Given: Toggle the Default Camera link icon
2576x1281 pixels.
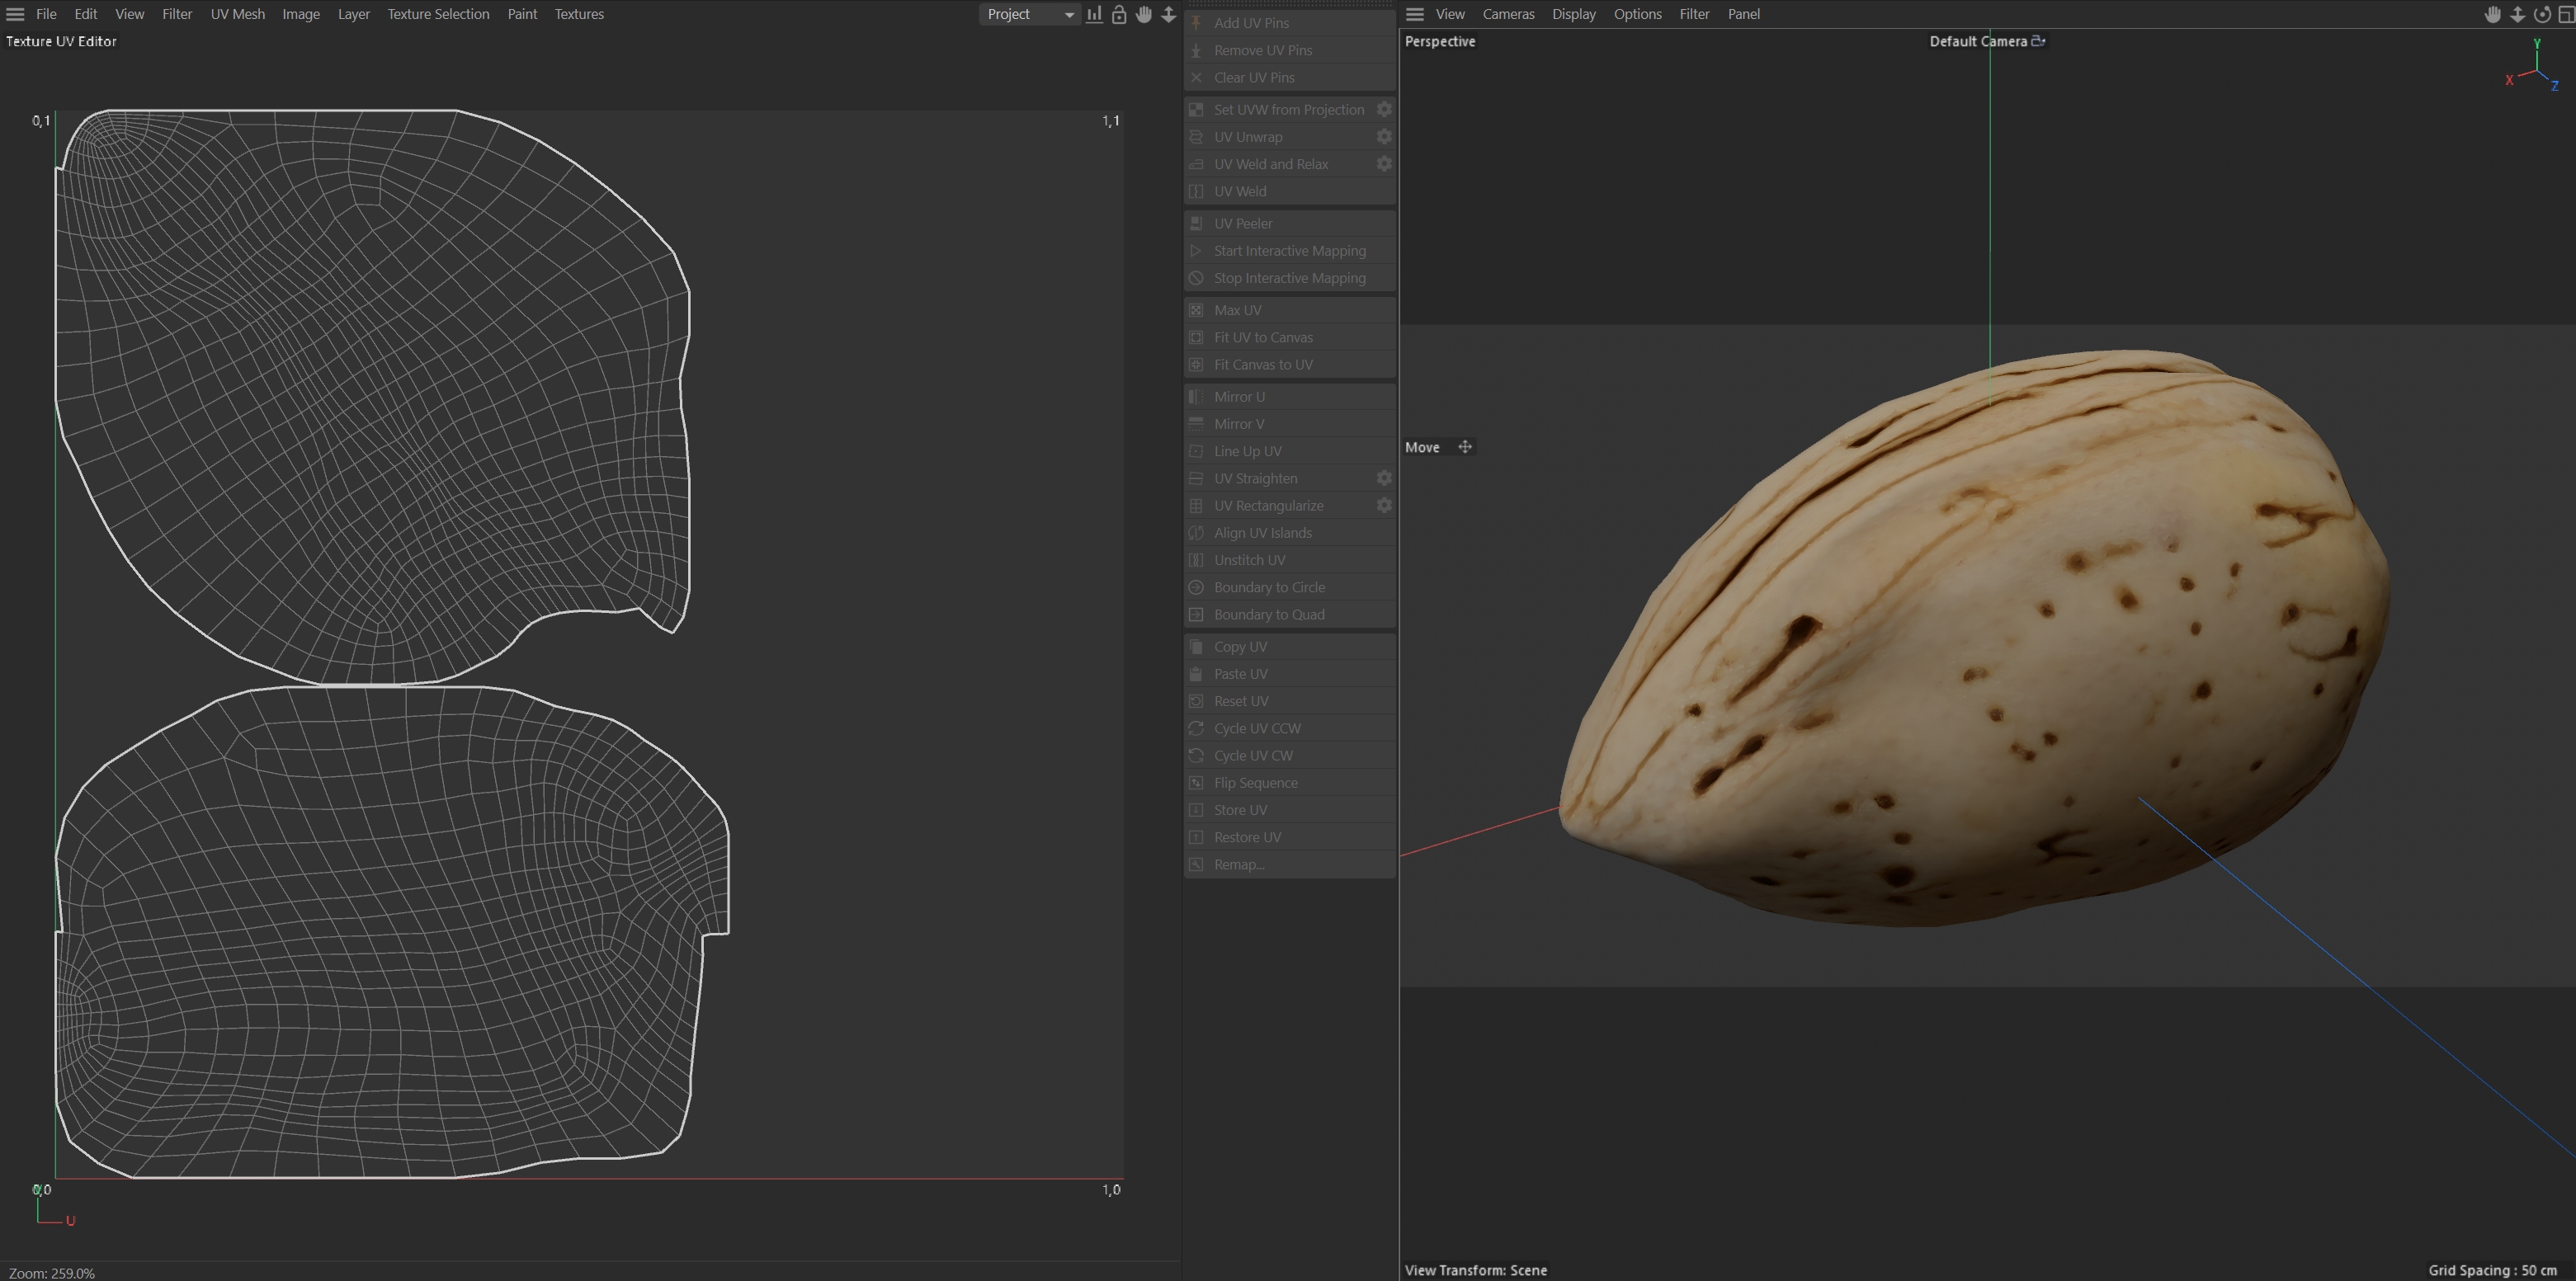Looking at the screenshot, I should [x=2038, y=41].
